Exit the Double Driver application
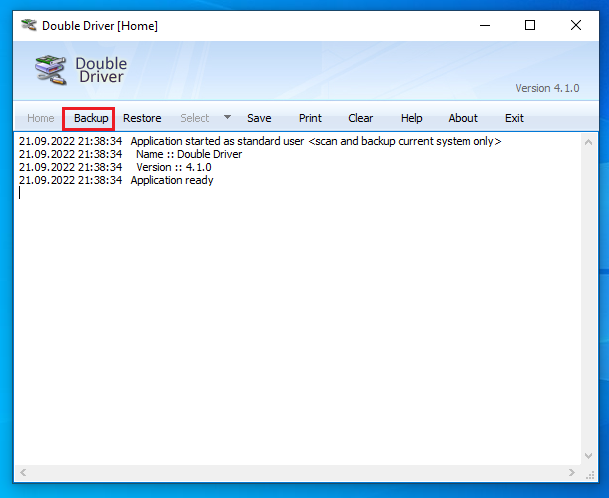This screenshot has height=498, width=609. pos(514,118)
